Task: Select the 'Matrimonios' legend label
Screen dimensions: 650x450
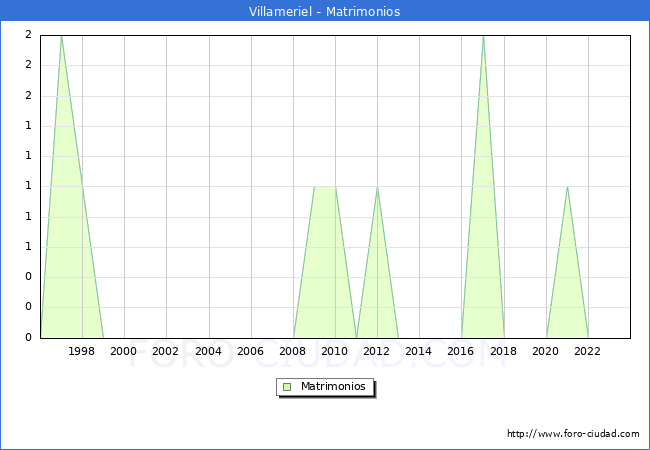Action: (333, 386)
